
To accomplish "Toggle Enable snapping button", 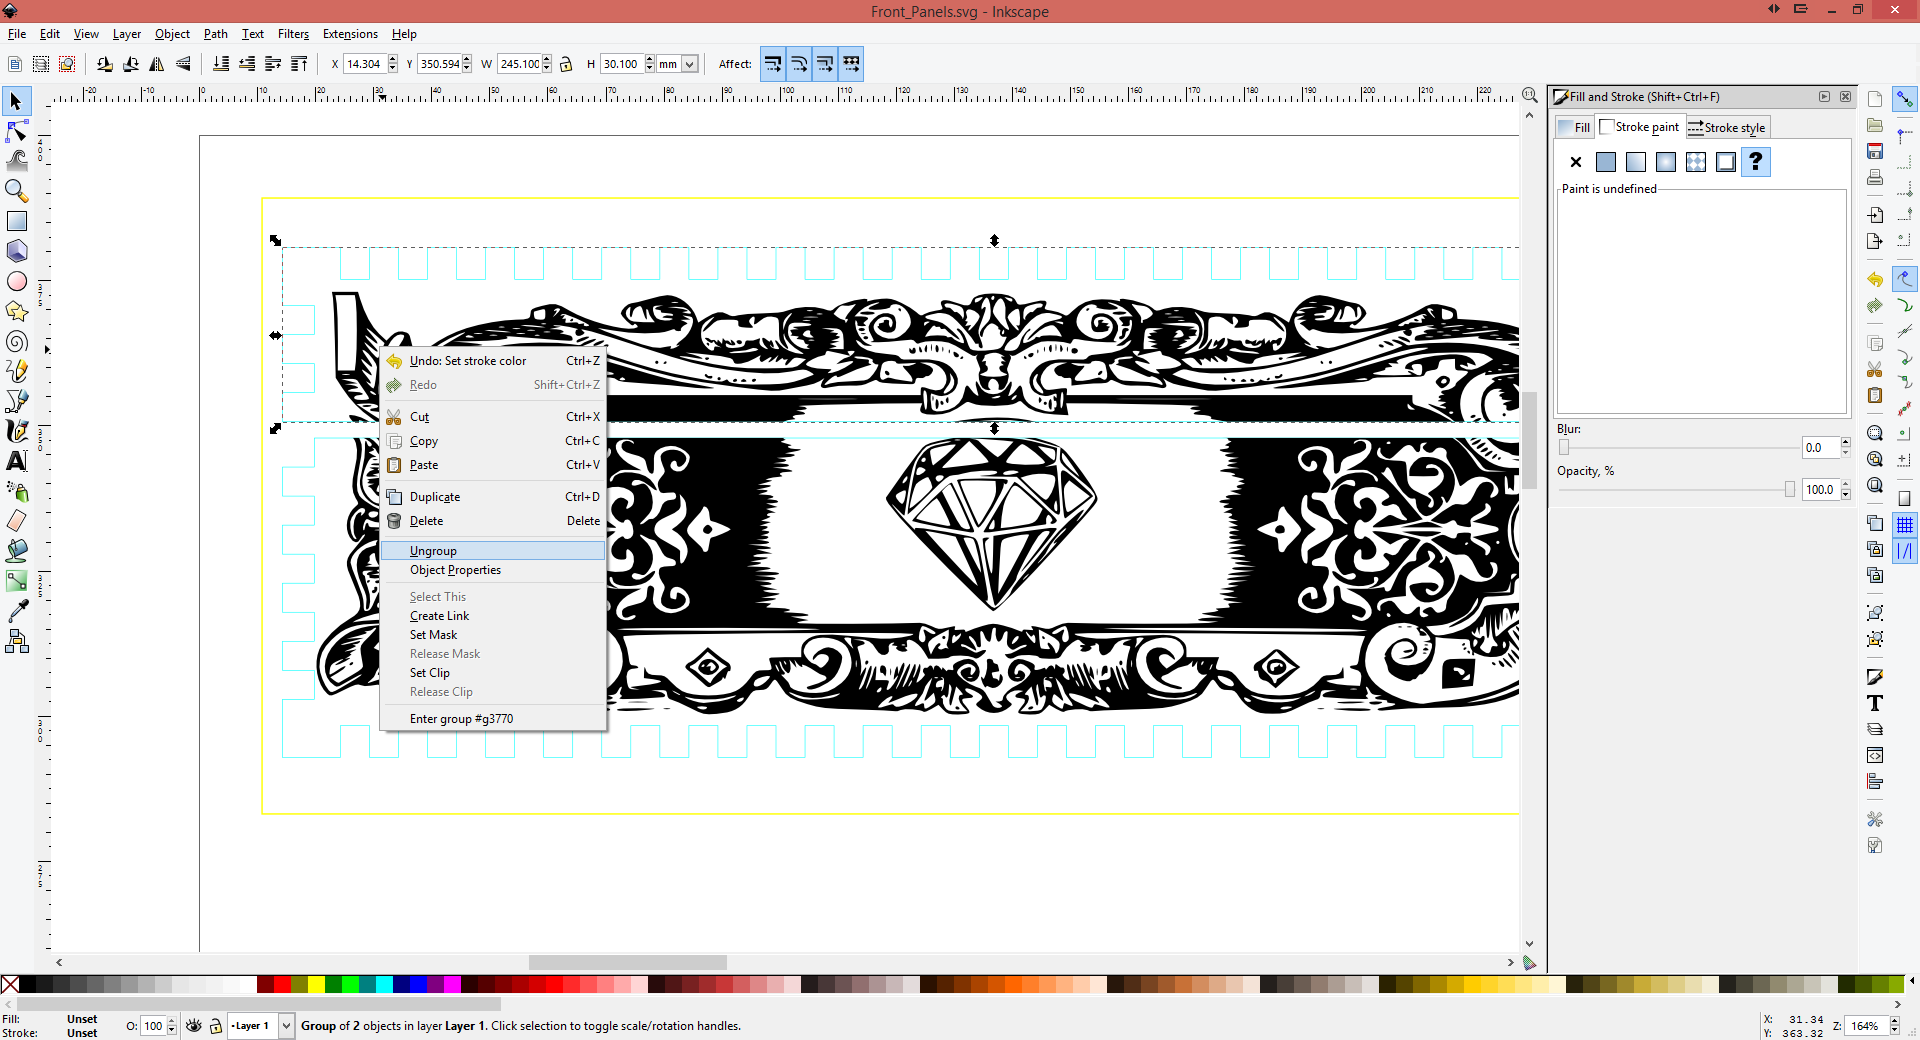I will click(1905, 99).
